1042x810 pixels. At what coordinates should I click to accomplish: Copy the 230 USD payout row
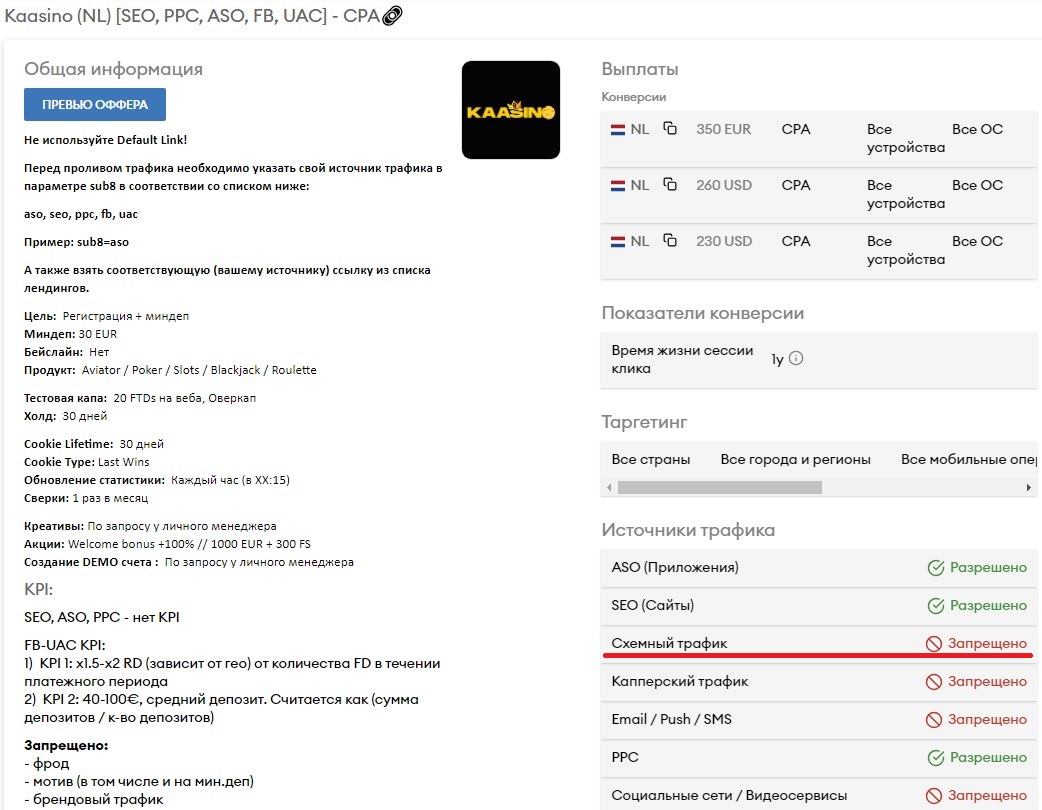(670, 240)
